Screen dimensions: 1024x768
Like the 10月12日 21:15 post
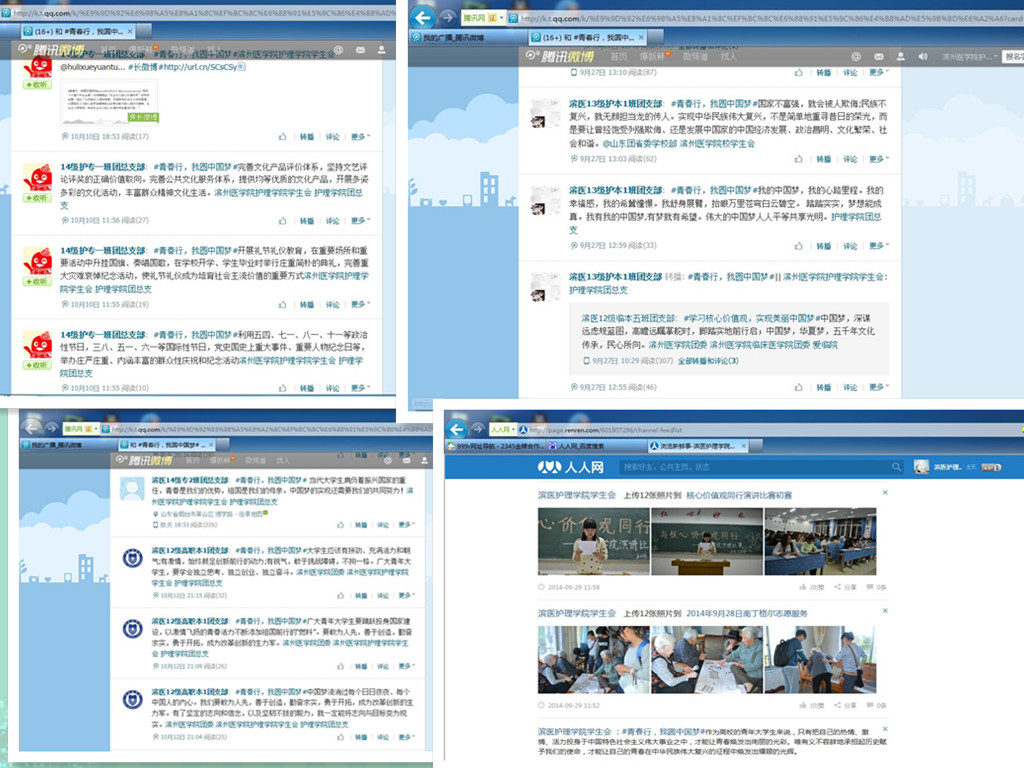tap(340, 596)
